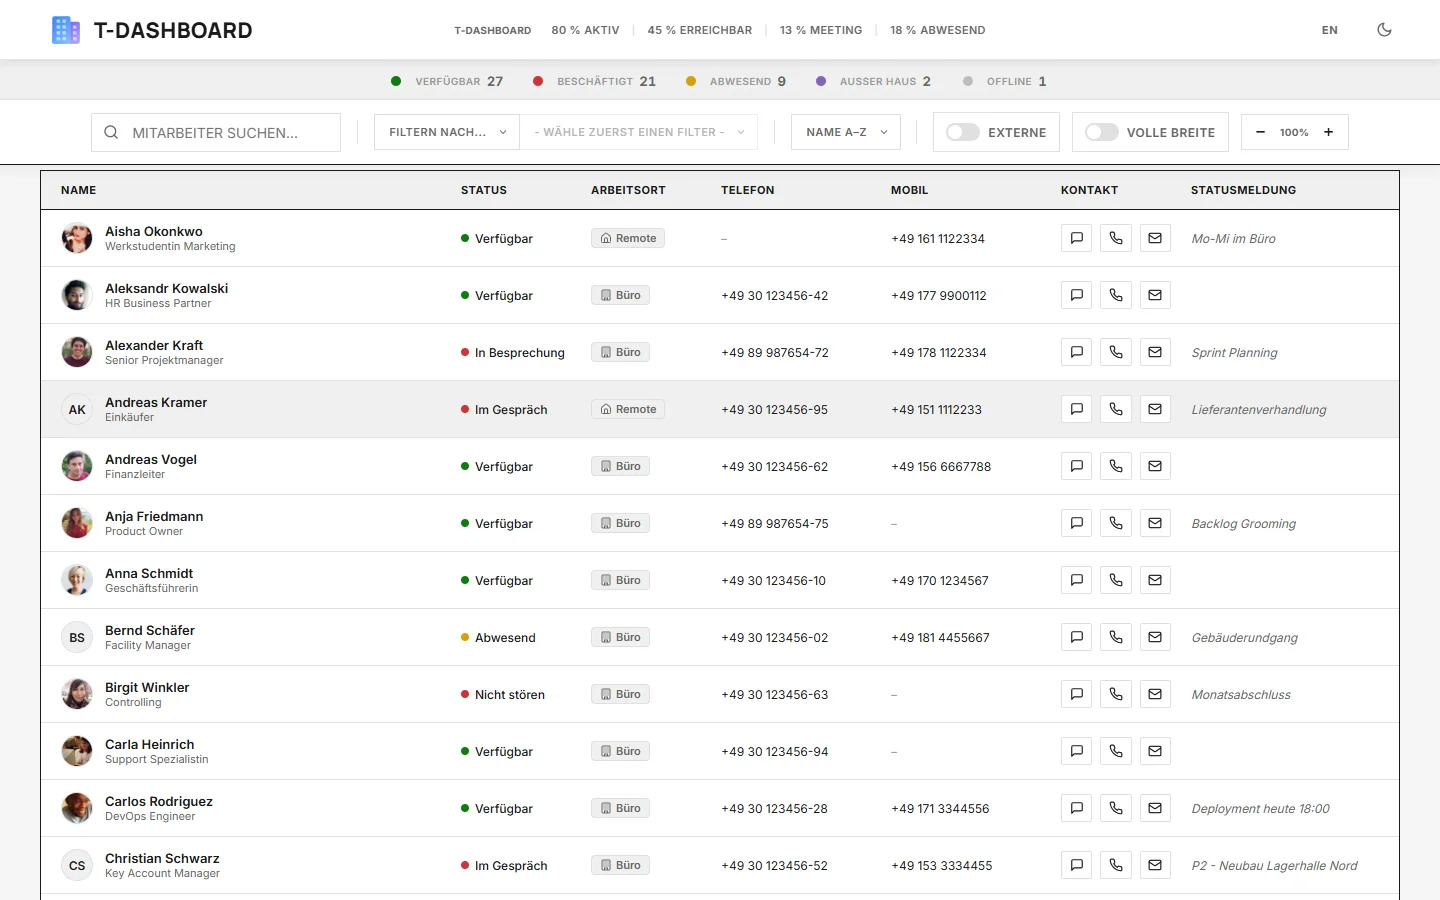
Task: Click the search magnifier icon
Action: (111, 132)
